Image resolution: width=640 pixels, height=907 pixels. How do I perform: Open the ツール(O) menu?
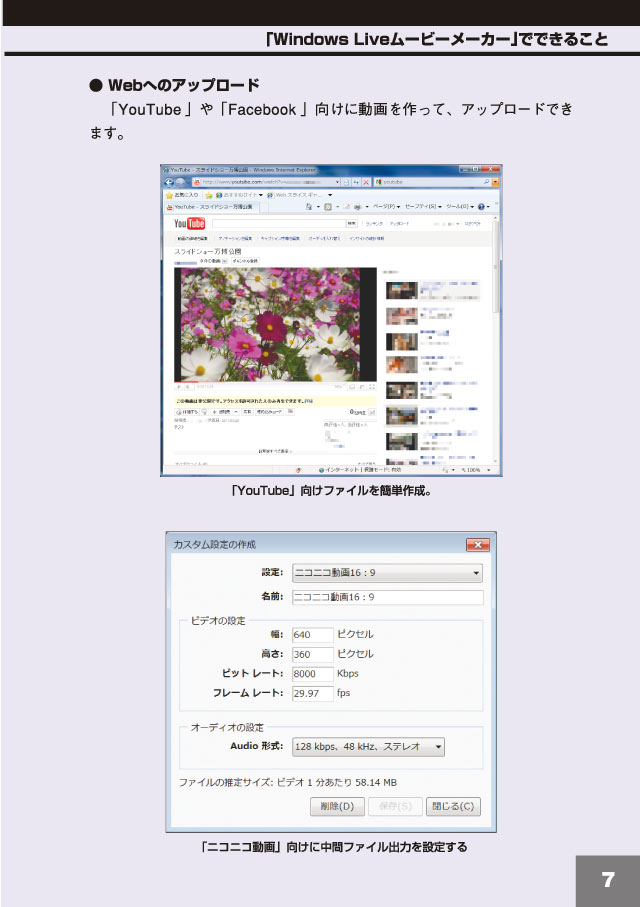pos(459,207)
